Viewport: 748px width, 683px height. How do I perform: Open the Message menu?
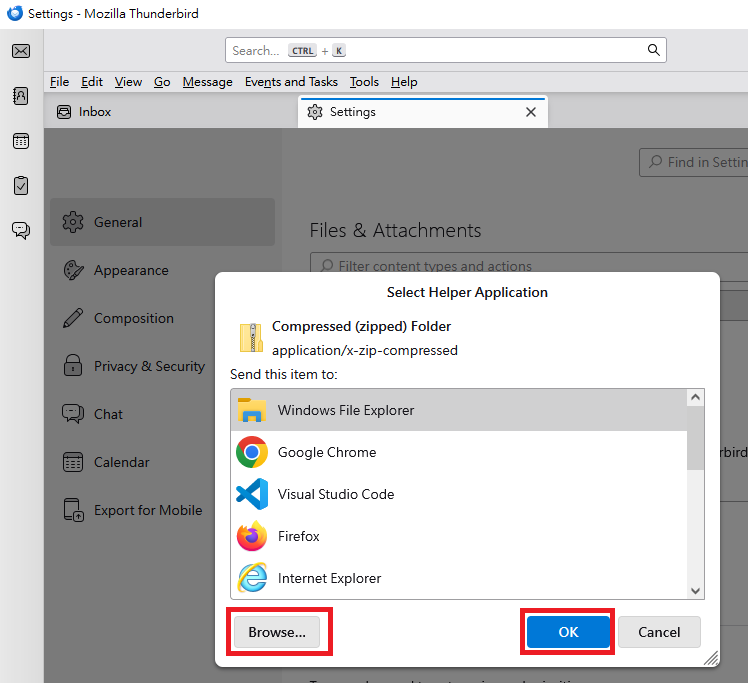[208, 82]
